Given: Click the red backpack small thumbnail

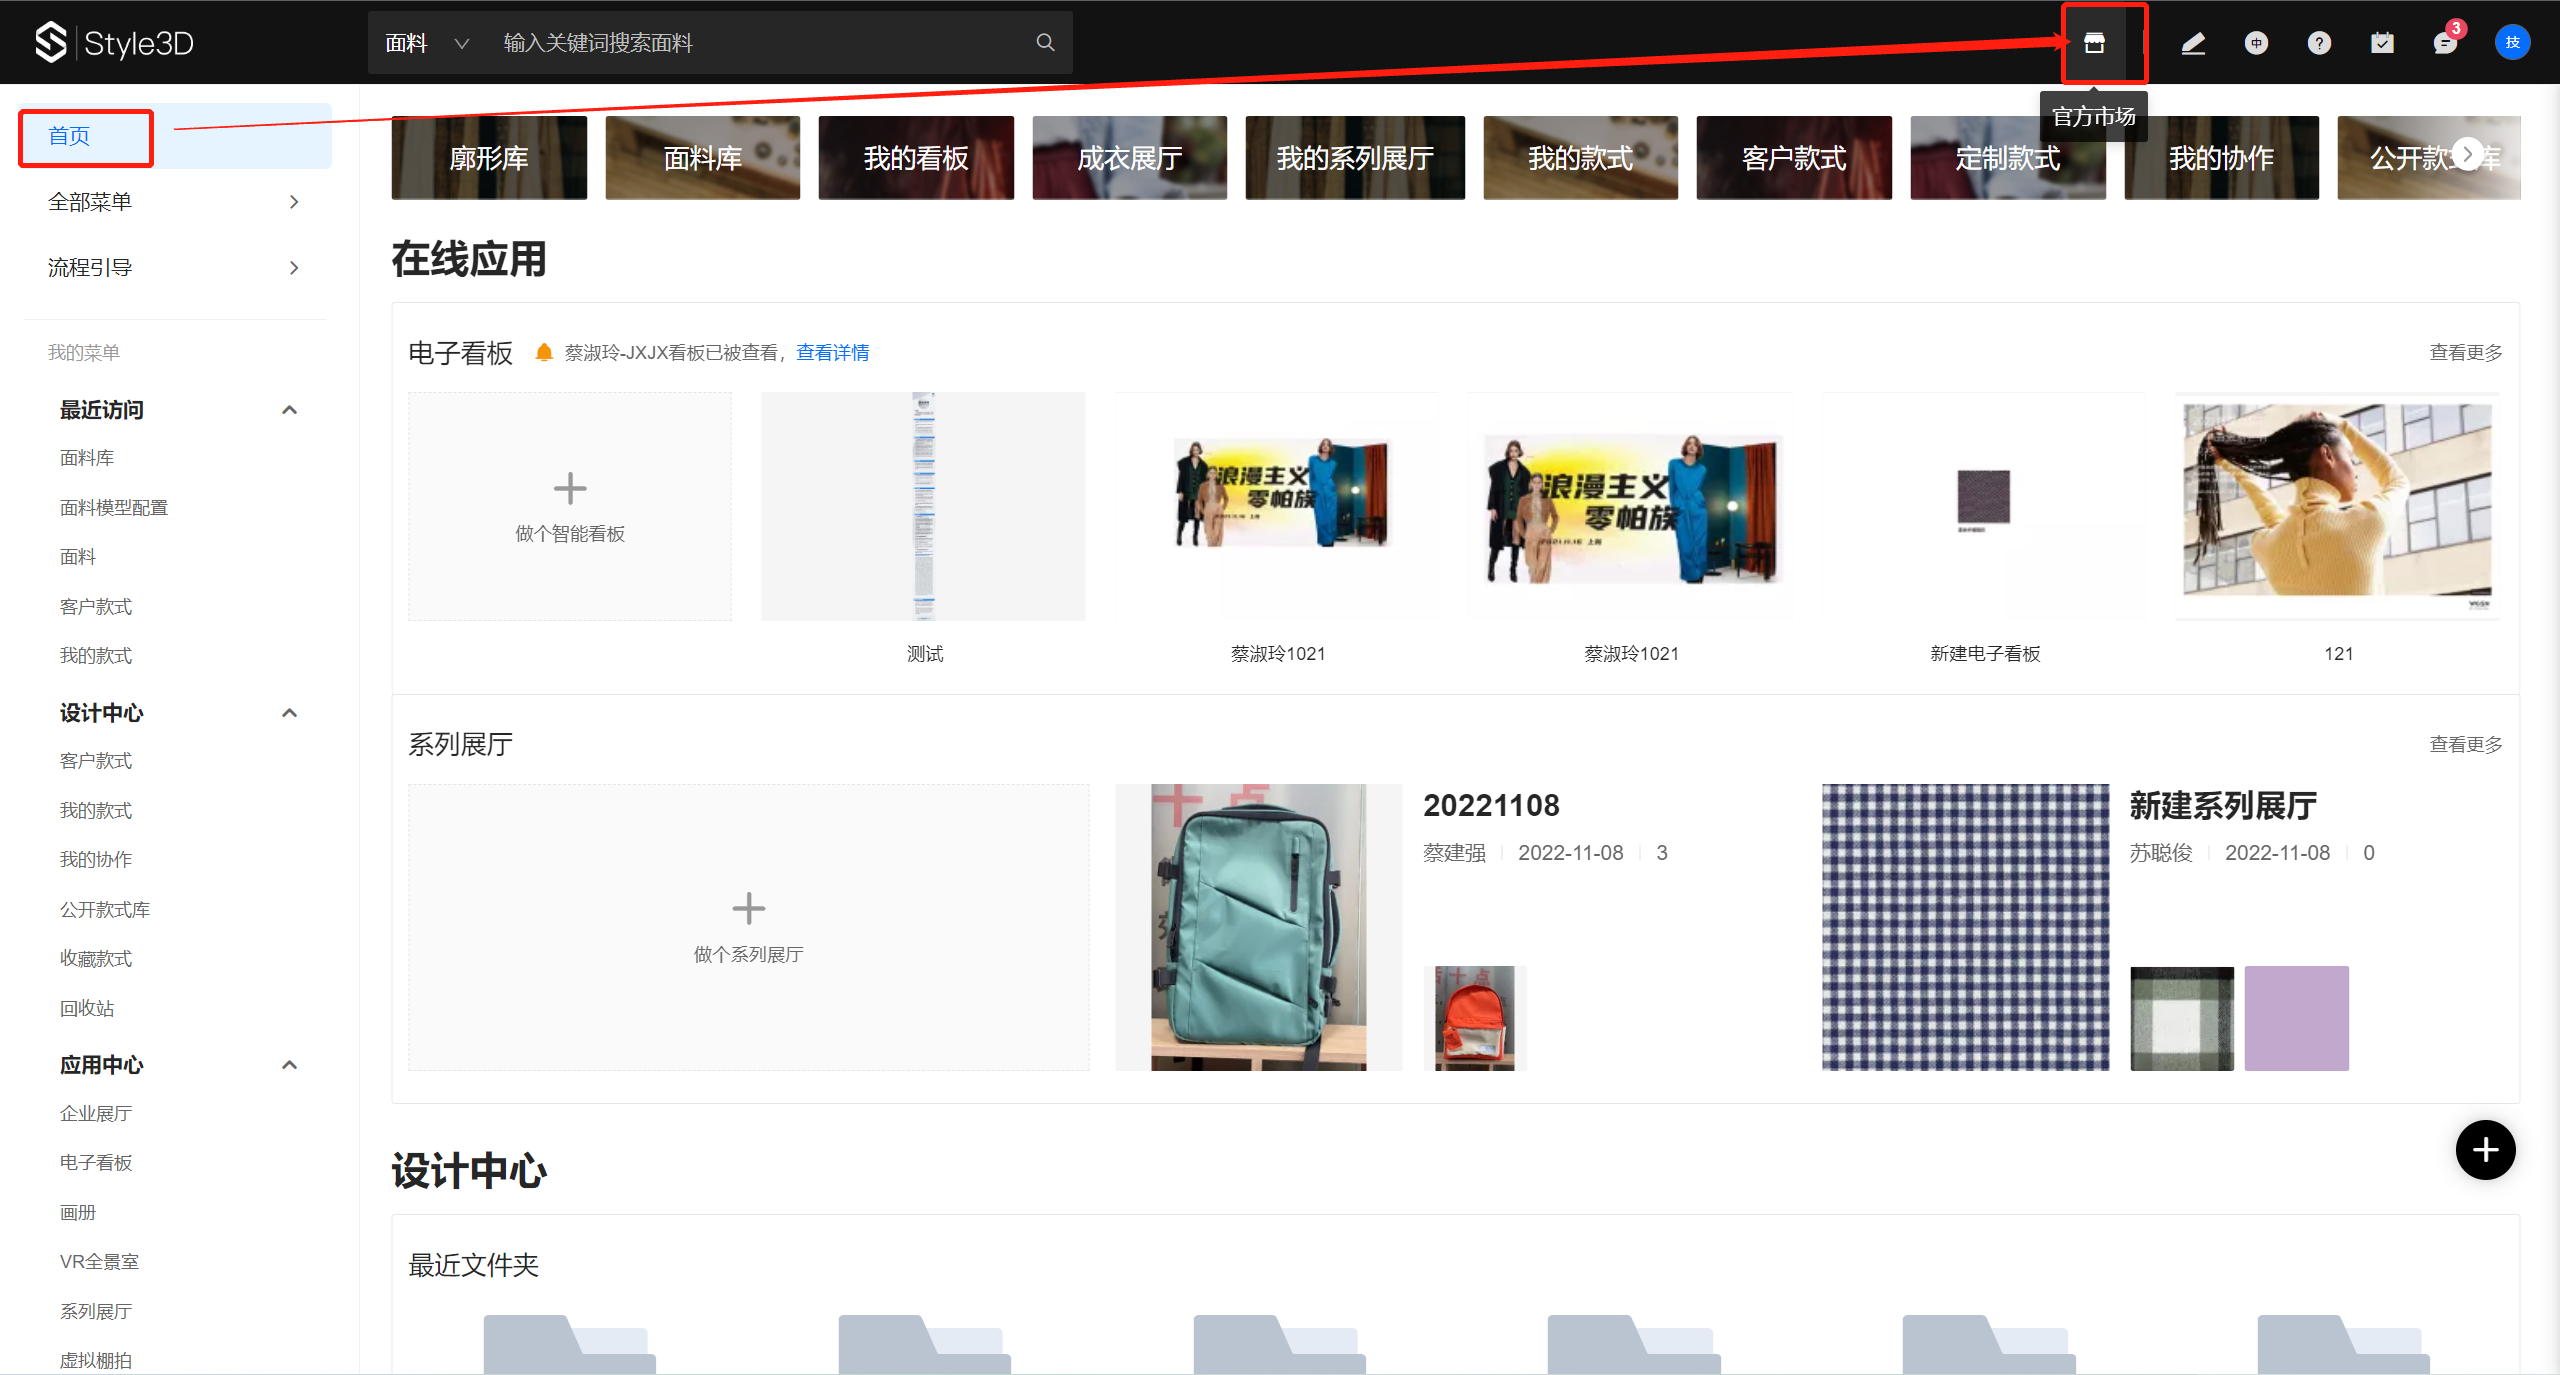Looking at the screenshot, I should pyautogui.click(x=1475, y=1018).
